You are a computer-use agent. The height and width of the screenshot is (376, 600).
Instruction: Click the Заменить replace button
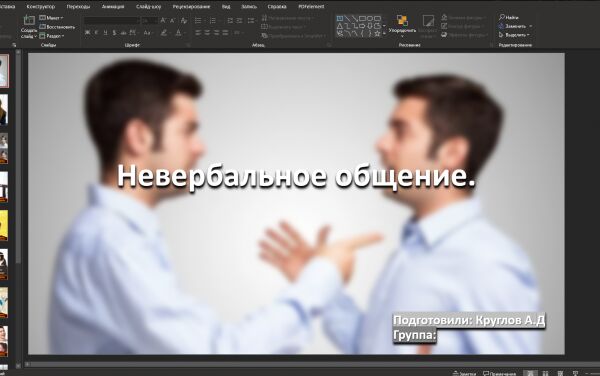point(512,26)
